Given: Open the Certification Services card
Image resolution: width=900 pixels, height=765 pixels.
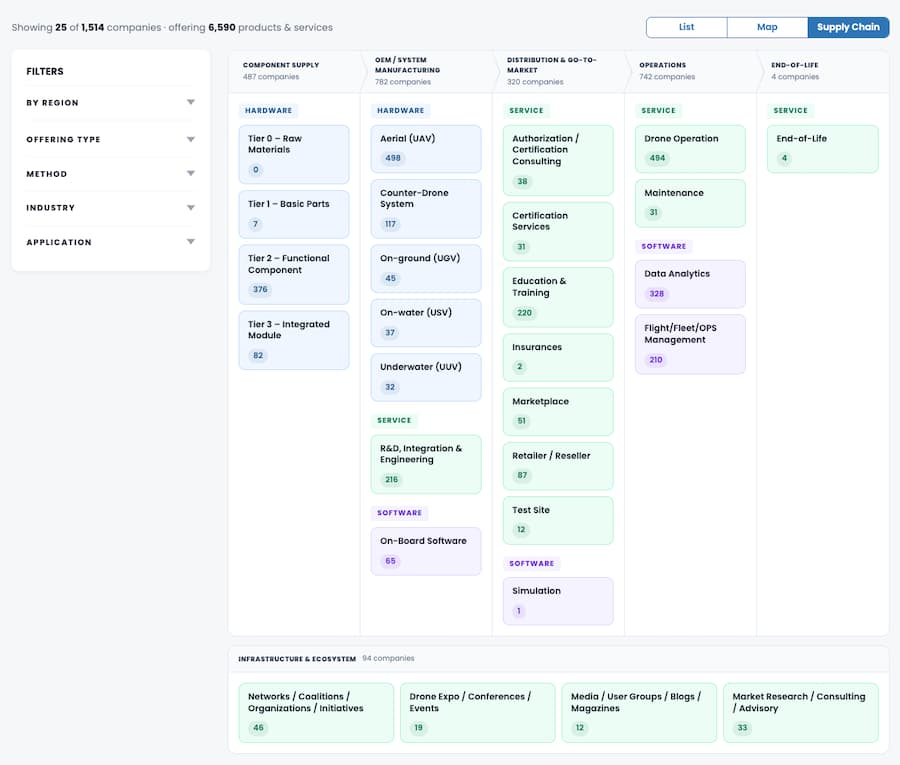Looking at the screenshot, I should (x=558, y=231).
